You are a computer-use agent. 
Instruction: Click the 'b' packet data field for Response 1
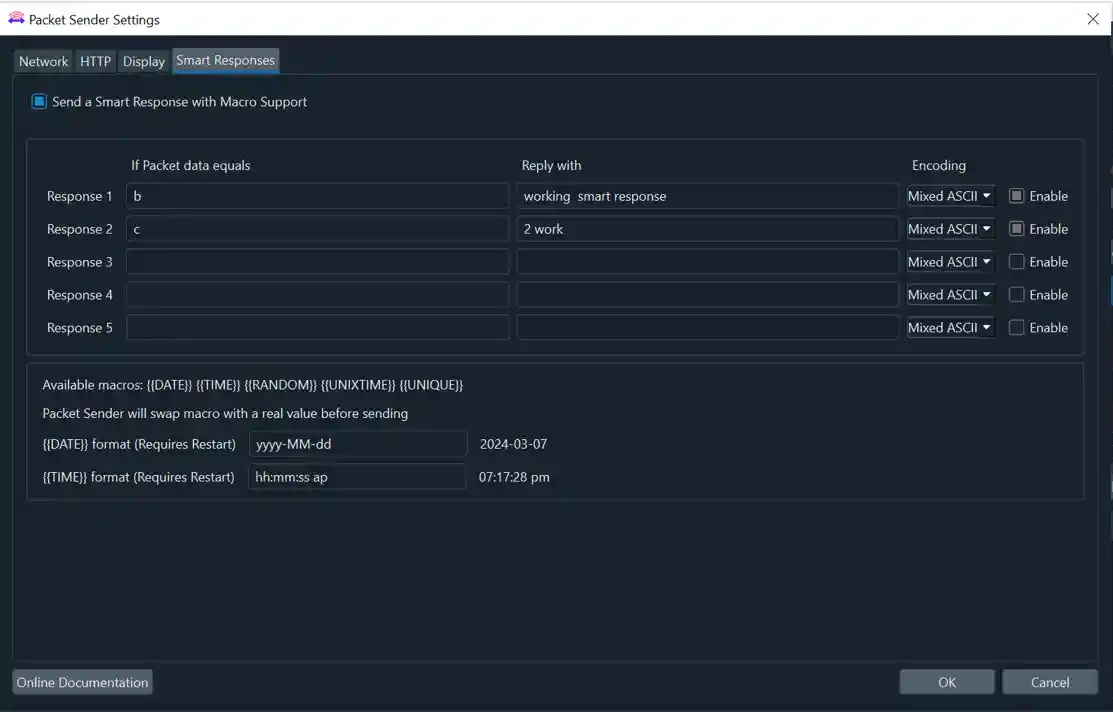tap(317, 195)
